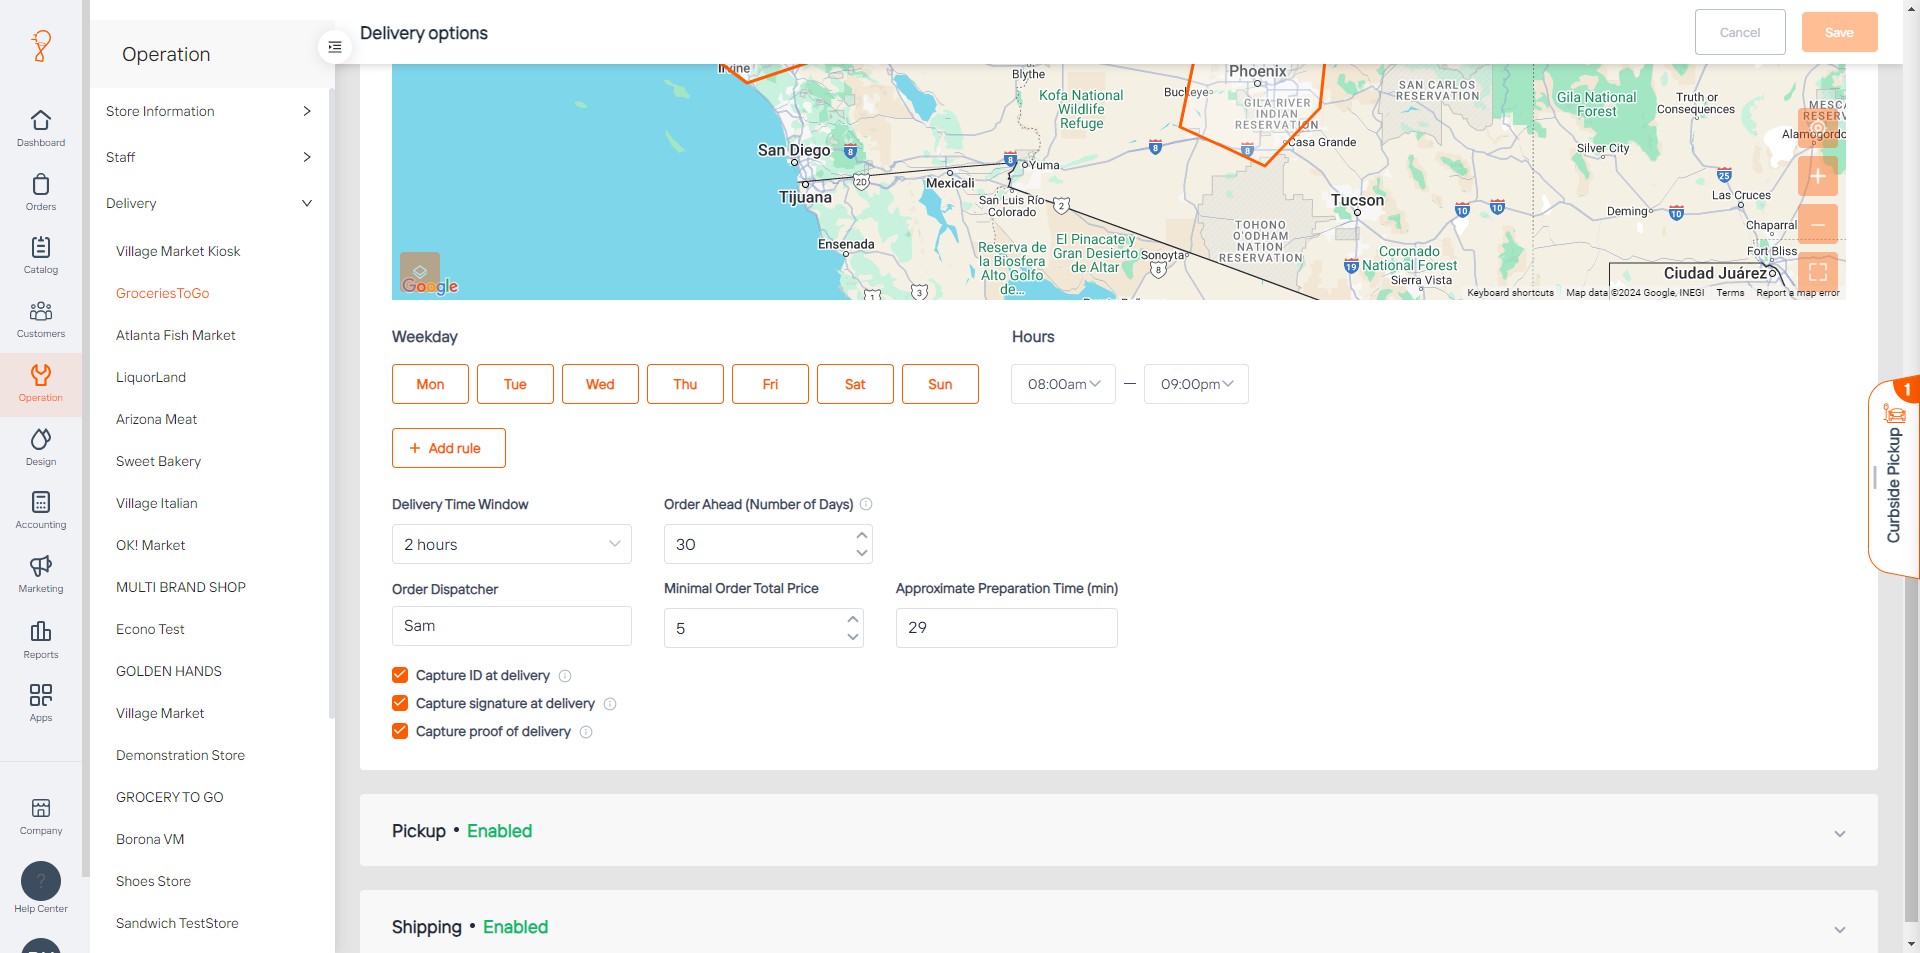1920x953 pixels.
Task: Select Atlanta Fish Market store
Action: coord(176,335)
